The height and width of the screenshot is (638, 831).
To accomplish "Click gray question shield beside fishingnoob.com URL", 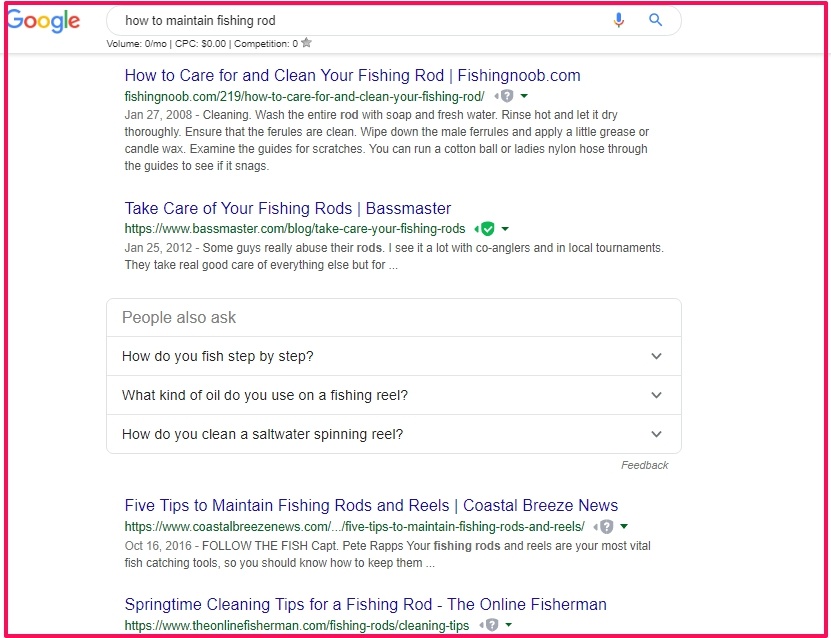I will pos(506,96).
